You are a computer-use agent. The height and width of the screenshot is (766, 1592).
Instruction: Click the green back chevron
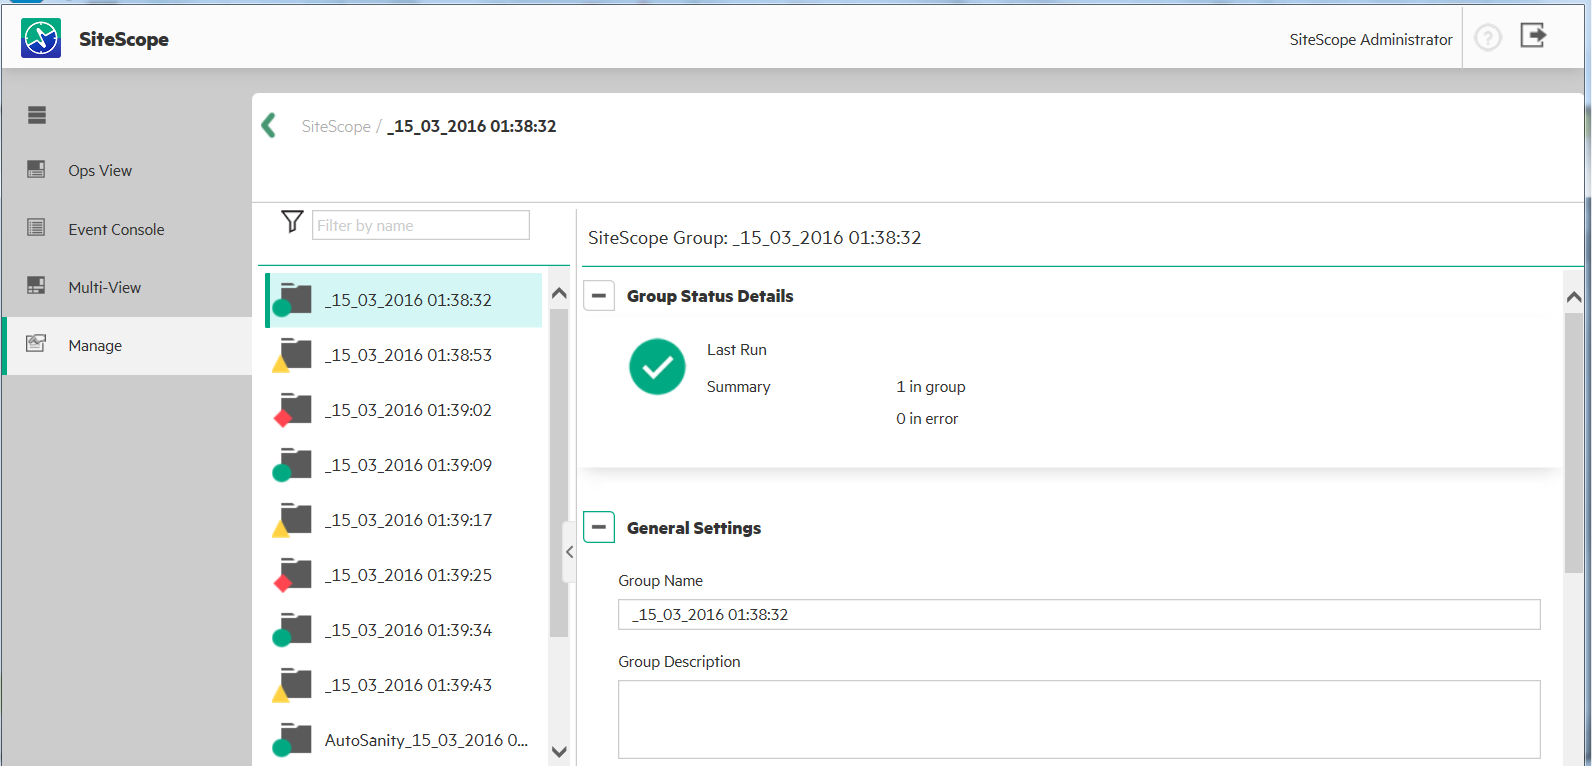pyautogui.click(x=268, y=125)
